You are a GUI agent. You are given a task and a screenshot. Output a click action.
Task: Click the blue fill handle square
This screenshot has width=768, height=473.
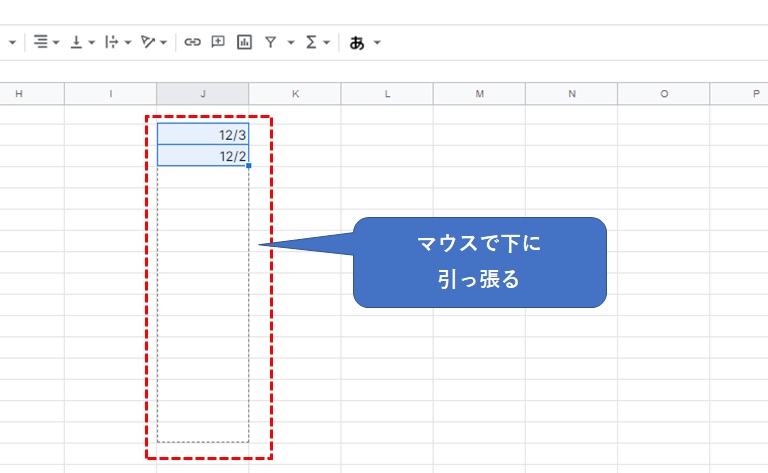(x=249, y=166)
